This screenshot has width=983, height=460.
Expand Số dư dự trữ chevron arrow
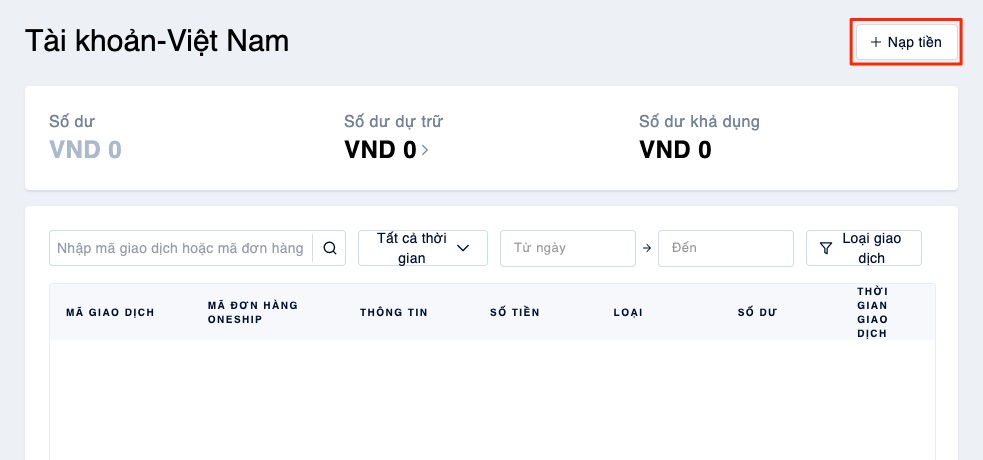[425, 150]
